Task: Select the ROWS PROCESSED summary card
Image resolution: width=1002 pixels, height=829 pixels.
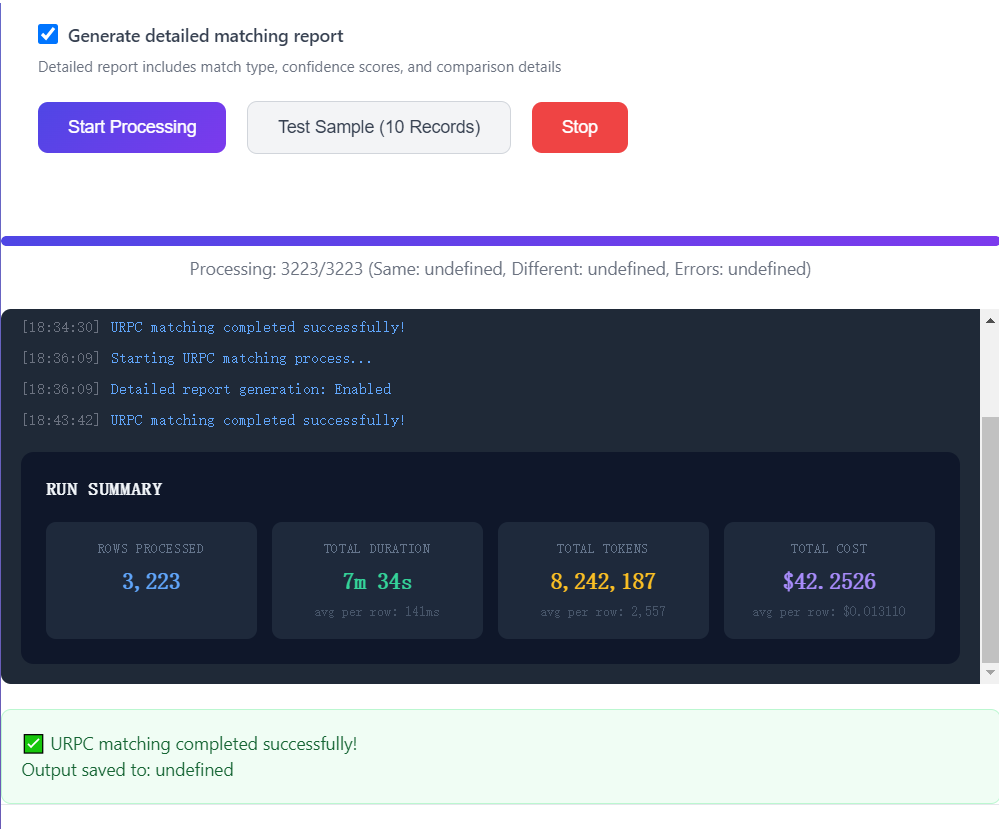Action: (151, 580)
